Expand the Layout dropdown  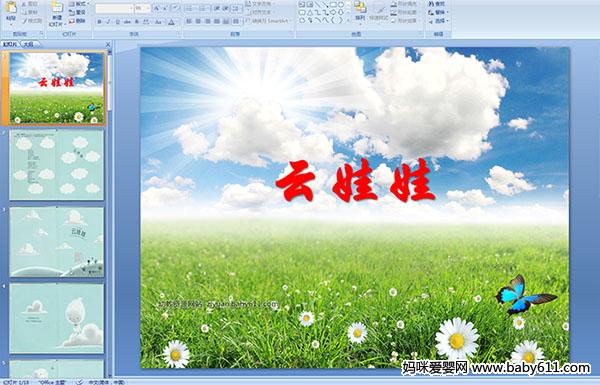point(78,4)
